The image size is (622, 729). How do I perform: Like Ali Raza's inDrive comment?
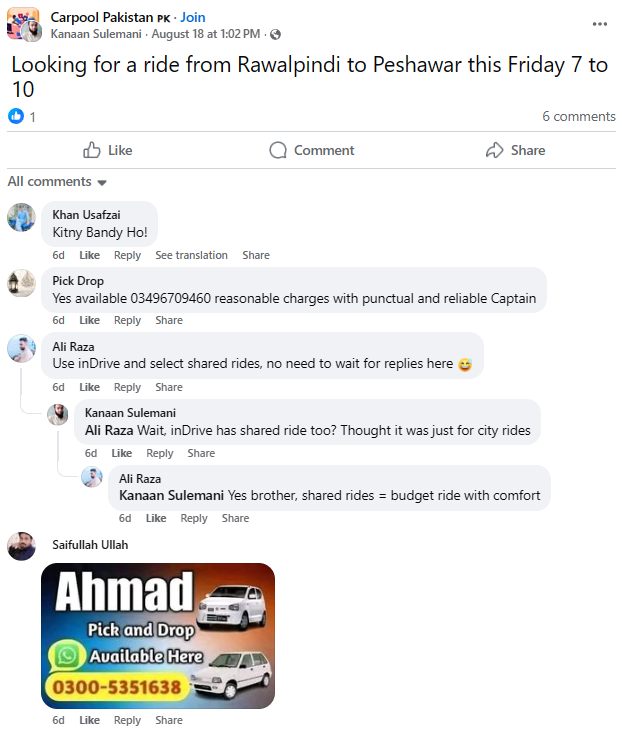pyautogui.click(x=89, y=387)
